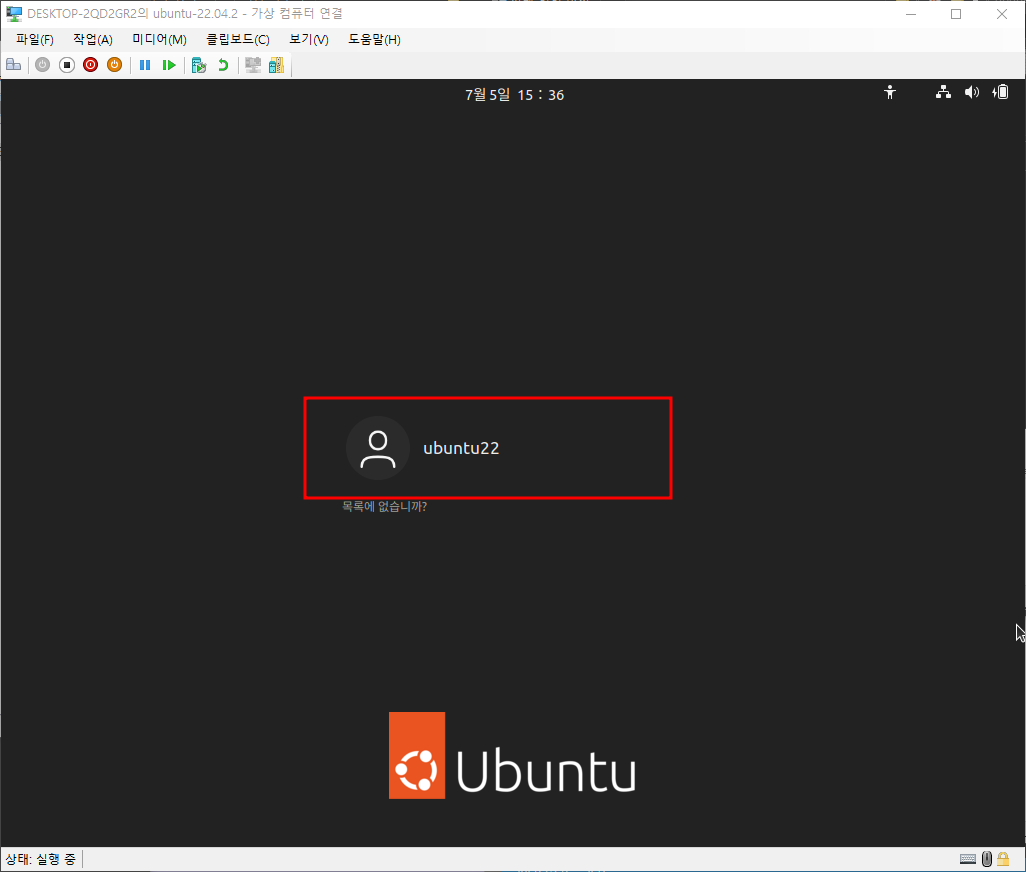
Task: Open the 보기(V) menu
Action: pos(309,39)
